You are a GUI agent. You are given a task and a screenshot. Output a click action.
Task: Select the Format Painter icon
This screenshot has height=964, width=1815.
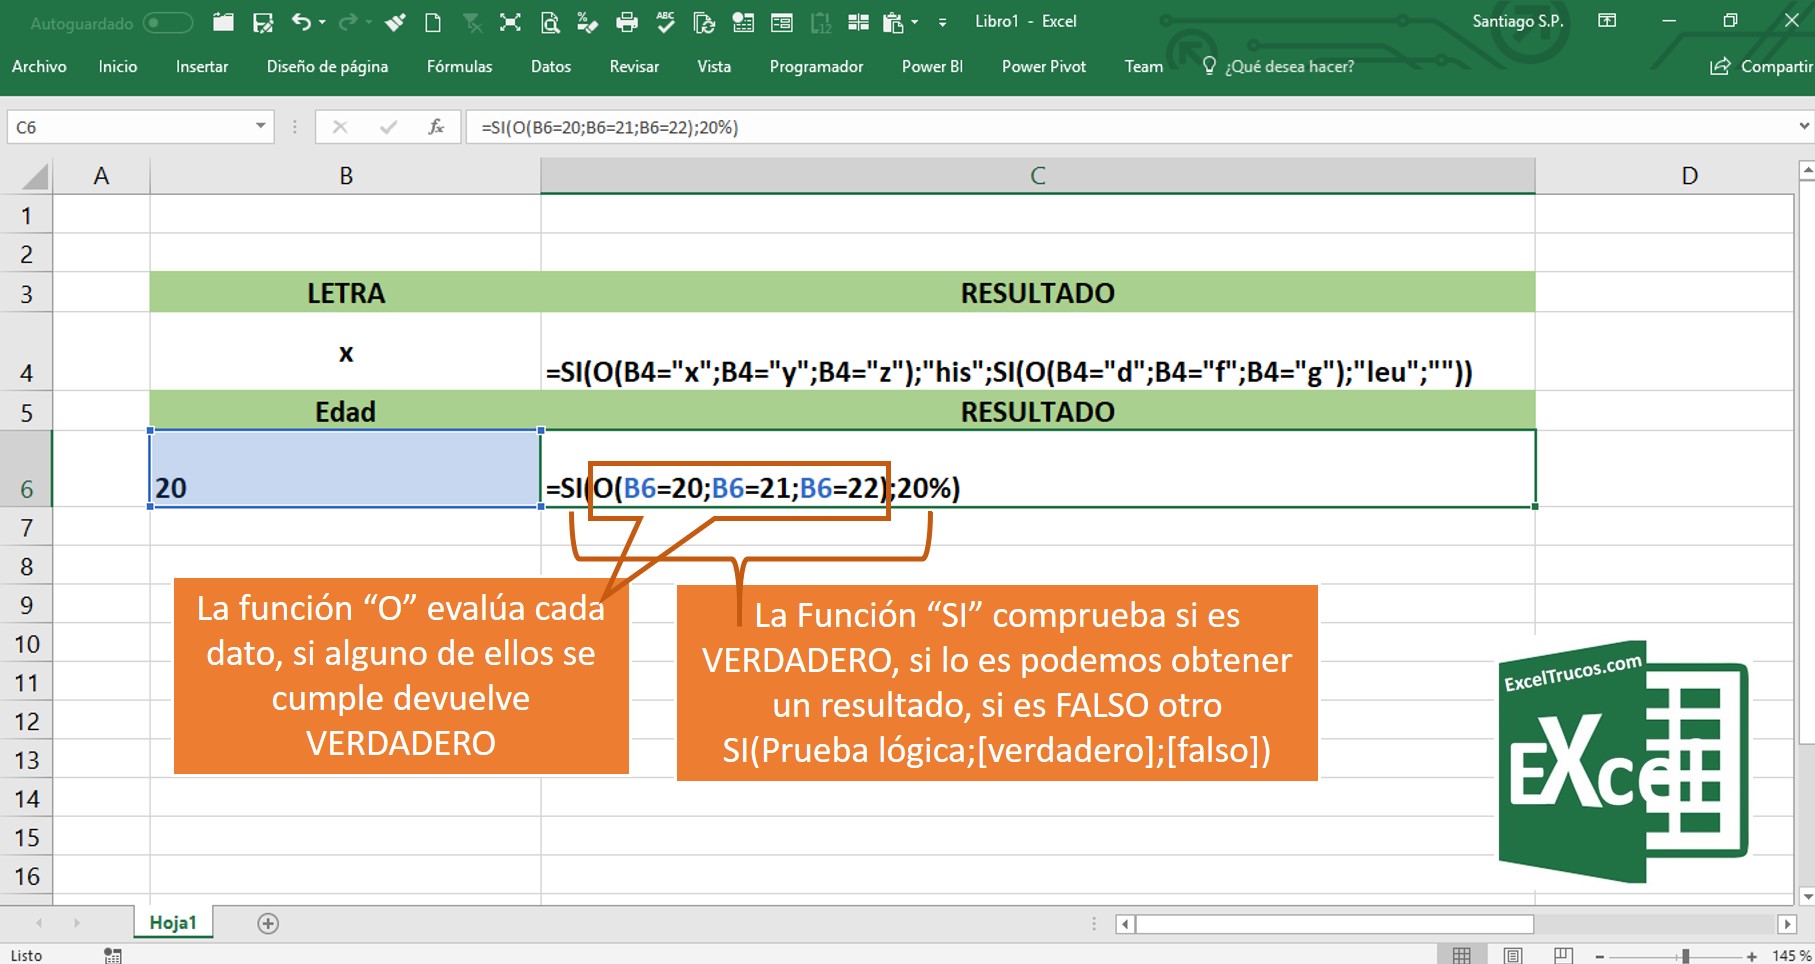(394, 22)
